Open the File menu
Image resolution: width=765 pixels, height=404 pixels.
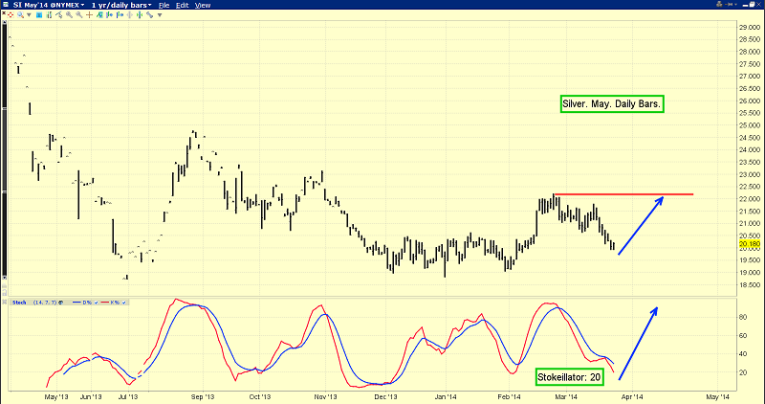point(164,5)
